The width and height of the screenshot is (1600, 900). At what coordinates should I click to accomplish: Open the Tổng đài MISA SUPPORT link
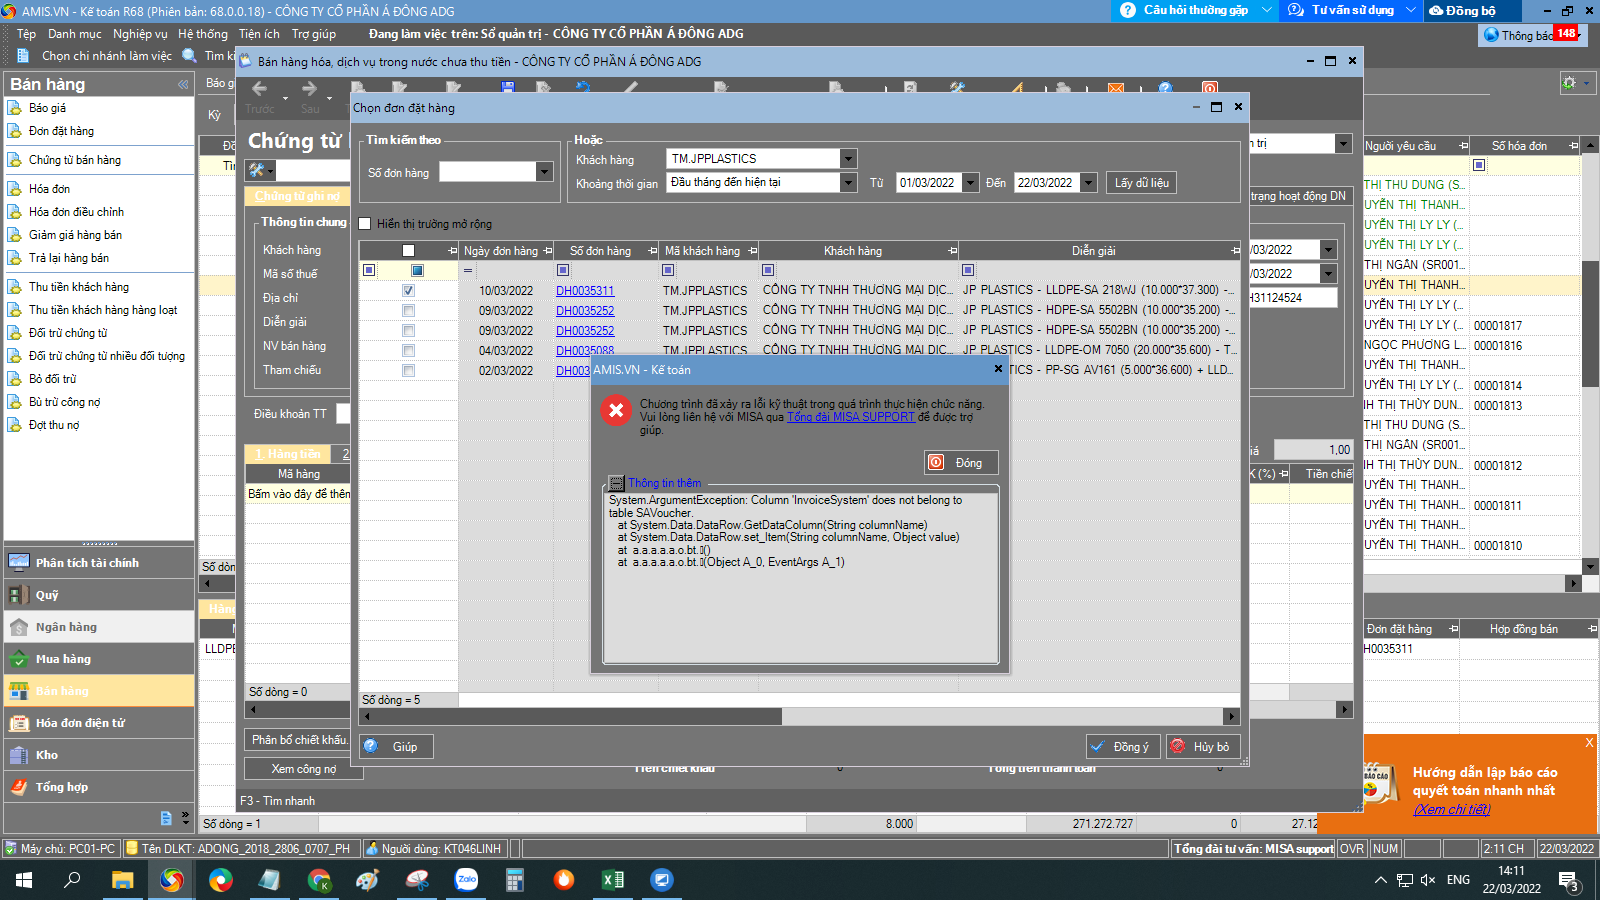pos(851,417)
